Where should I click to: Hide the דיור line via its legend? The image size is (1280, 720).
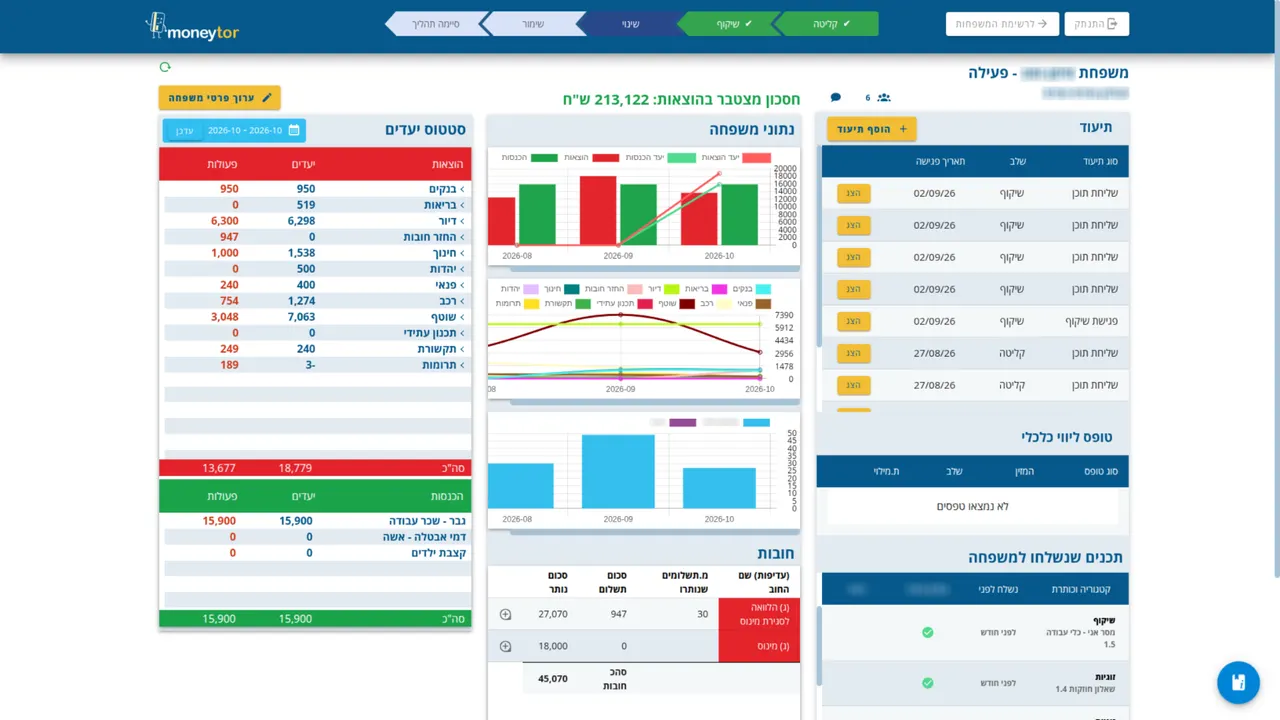click(x=663, y=289)
